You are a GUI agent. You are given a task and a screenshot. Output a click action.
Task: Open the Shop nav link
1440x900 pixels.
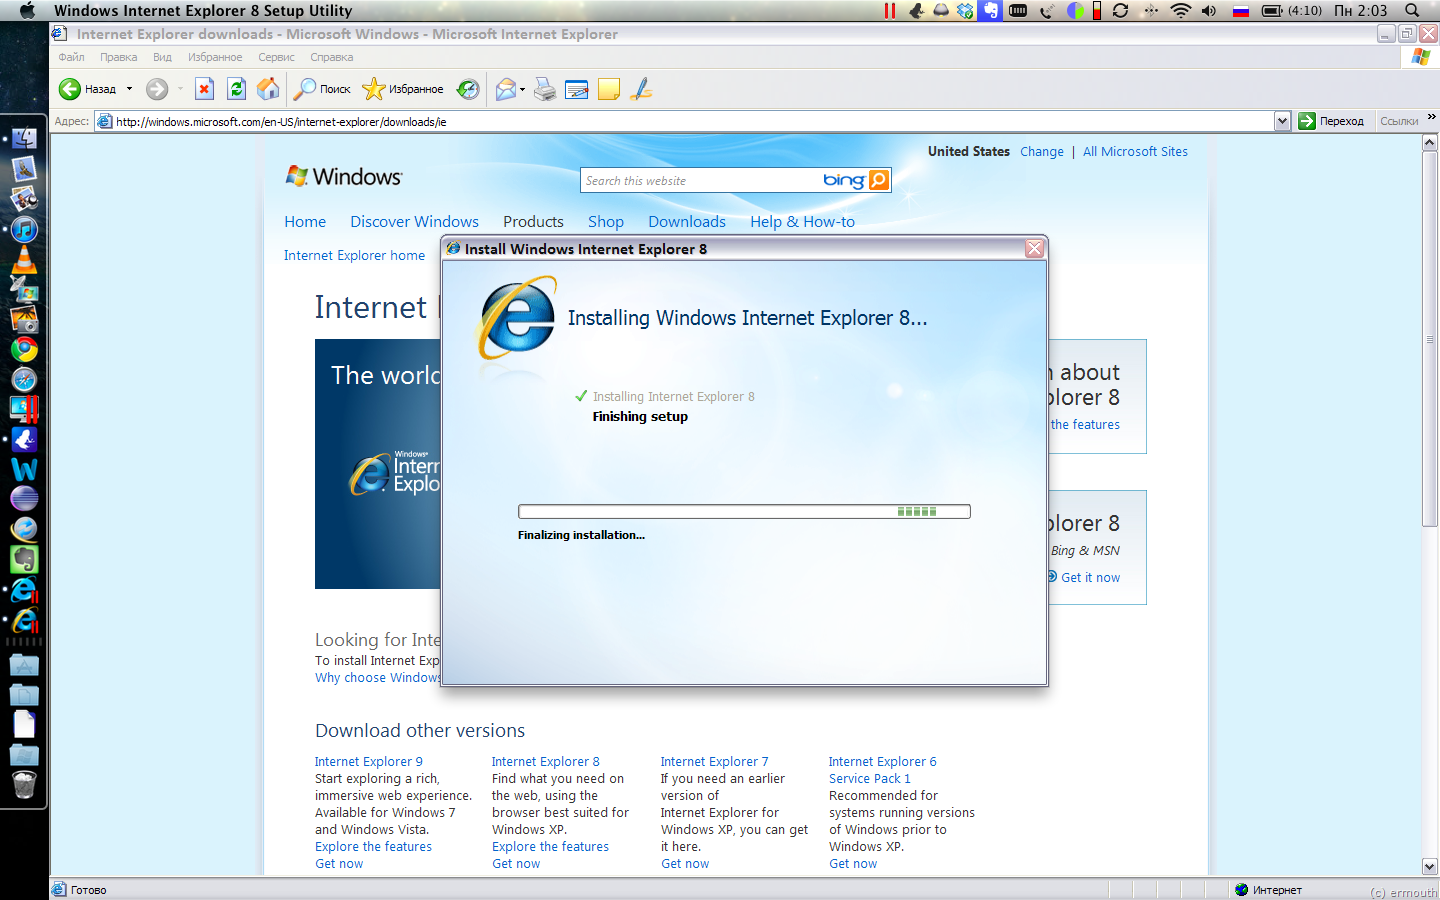pos(606,222)
